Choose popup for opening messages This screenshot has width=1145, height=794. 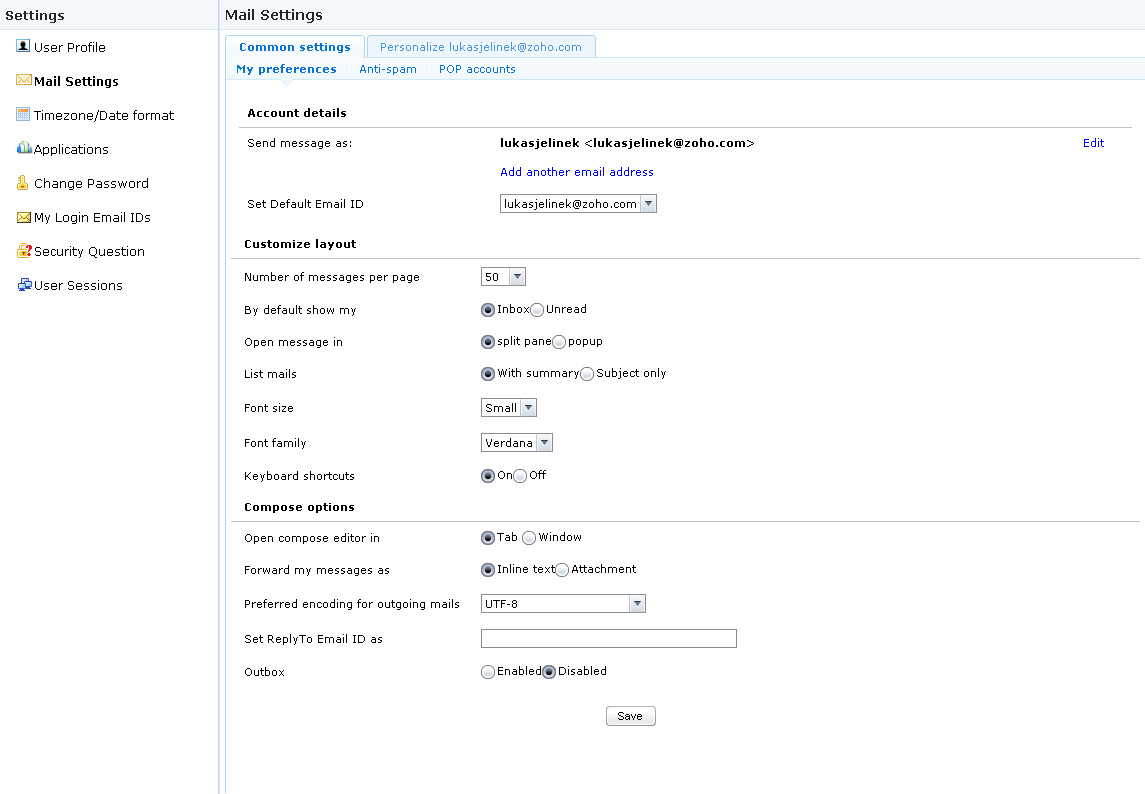click(x=559, y=342)
